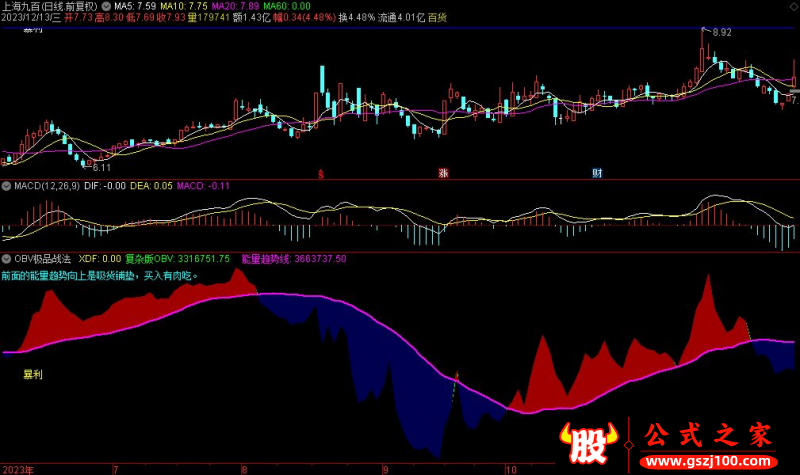Toggle the MA5 moving average label

132,6
